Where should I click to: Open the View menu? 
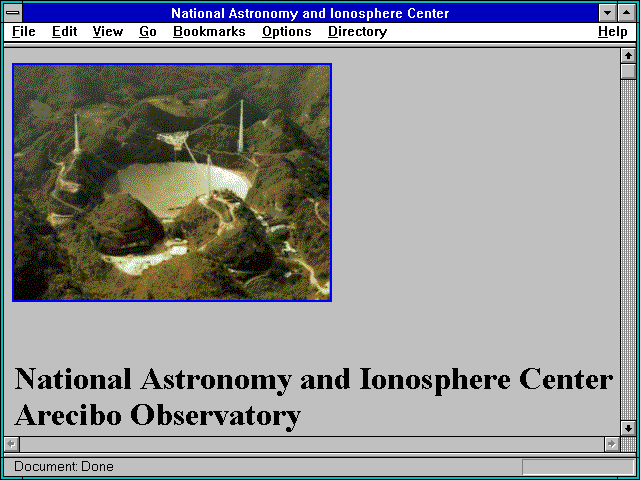108,32
